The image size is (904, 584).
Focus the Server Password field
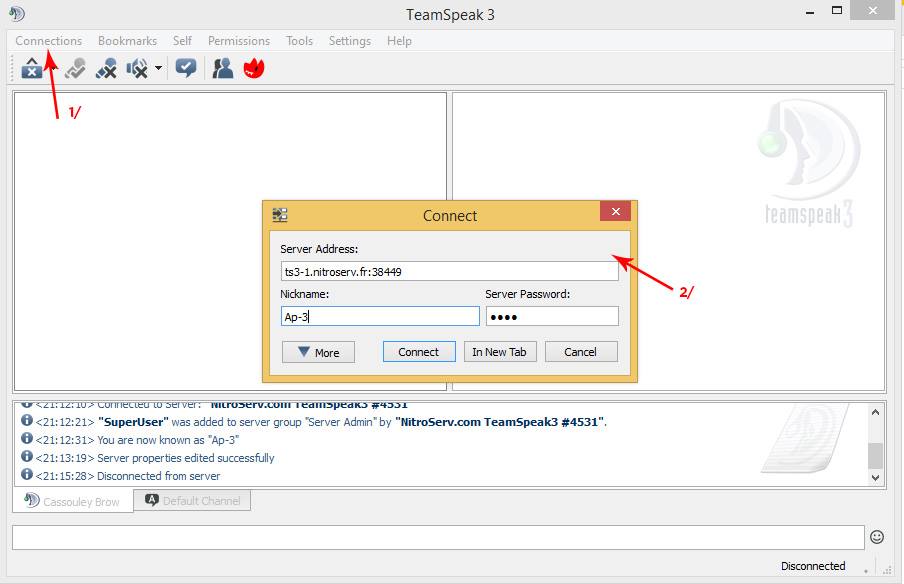(552, 316)
